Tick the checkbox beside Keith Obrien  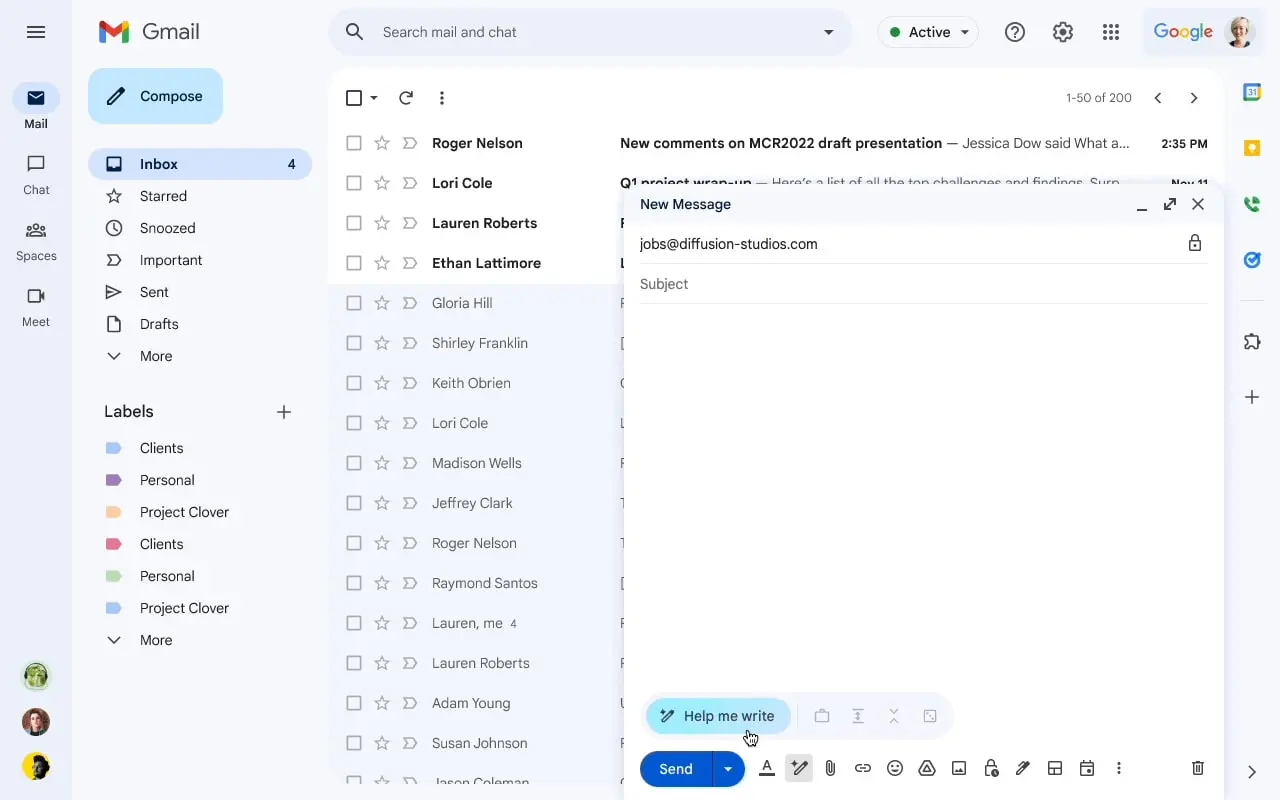point(354,383)
